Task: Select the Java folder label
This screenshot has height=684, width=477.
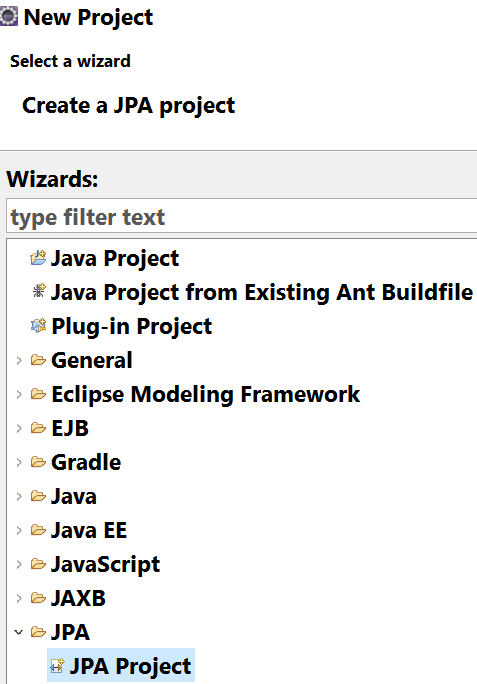Action: tap(74, 496)
